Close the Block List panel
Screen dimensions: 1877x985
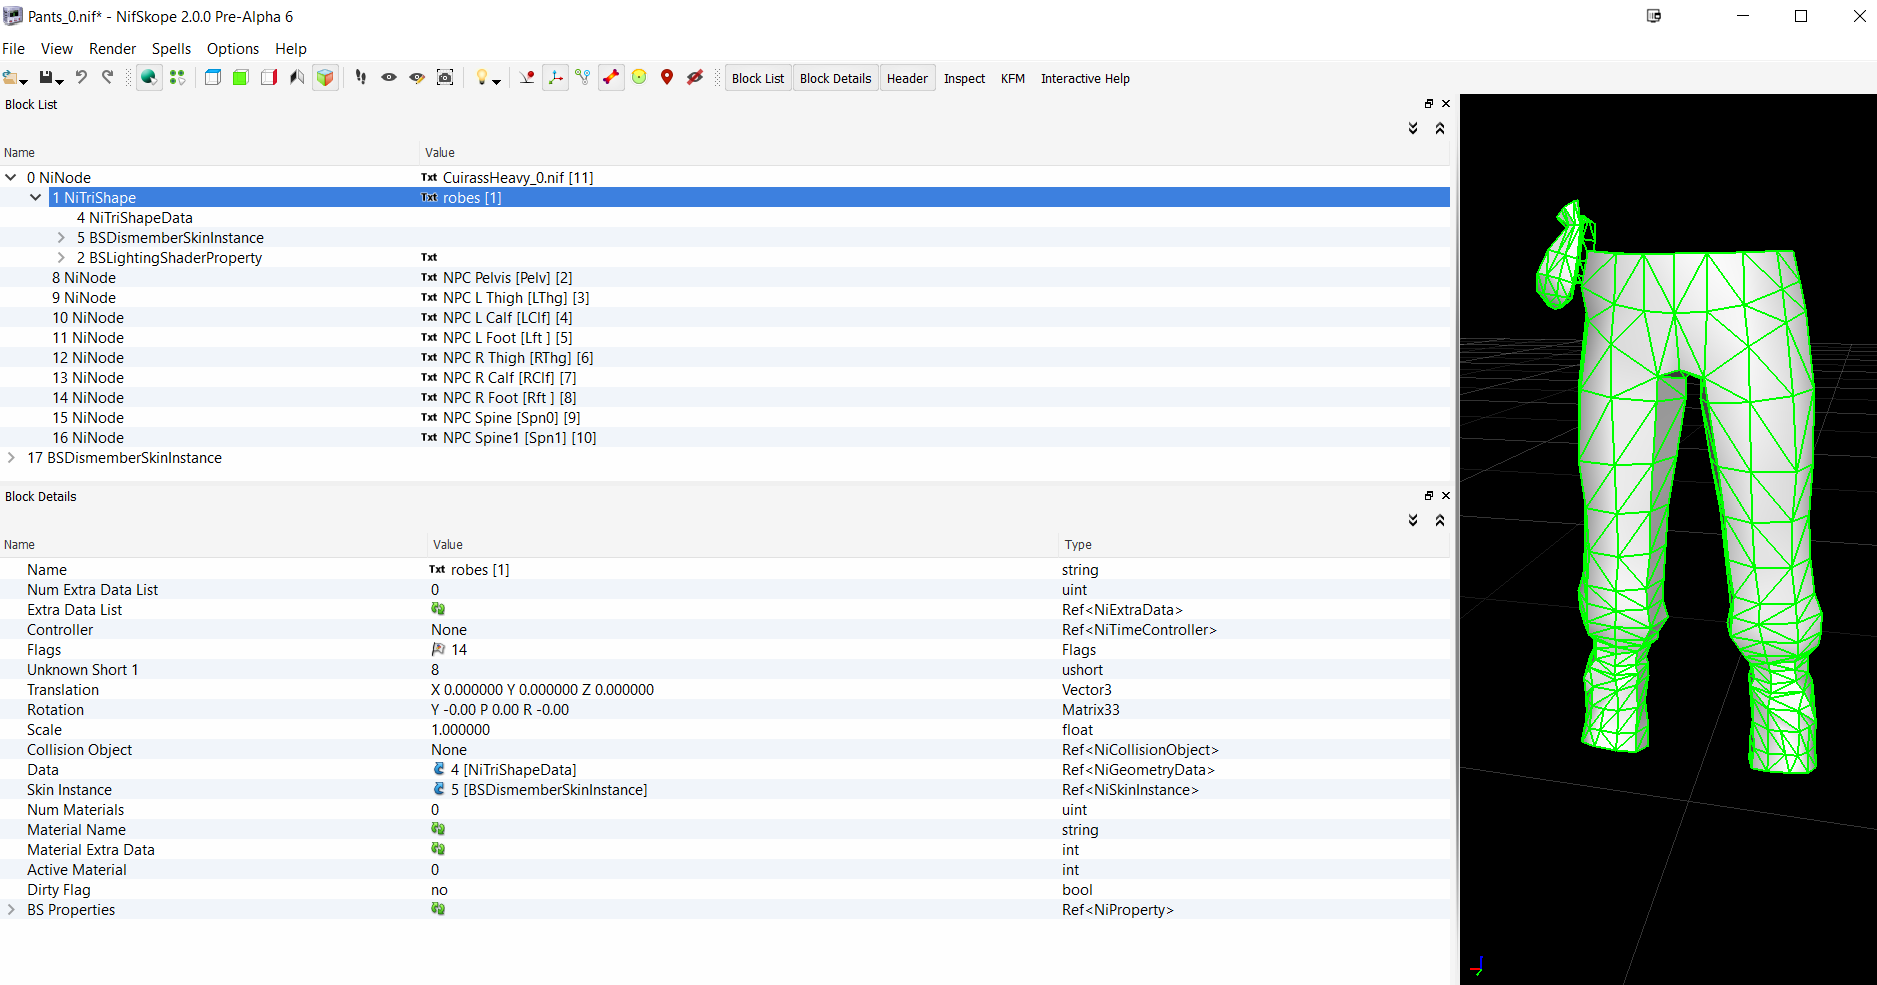(x=1445, y=104)
